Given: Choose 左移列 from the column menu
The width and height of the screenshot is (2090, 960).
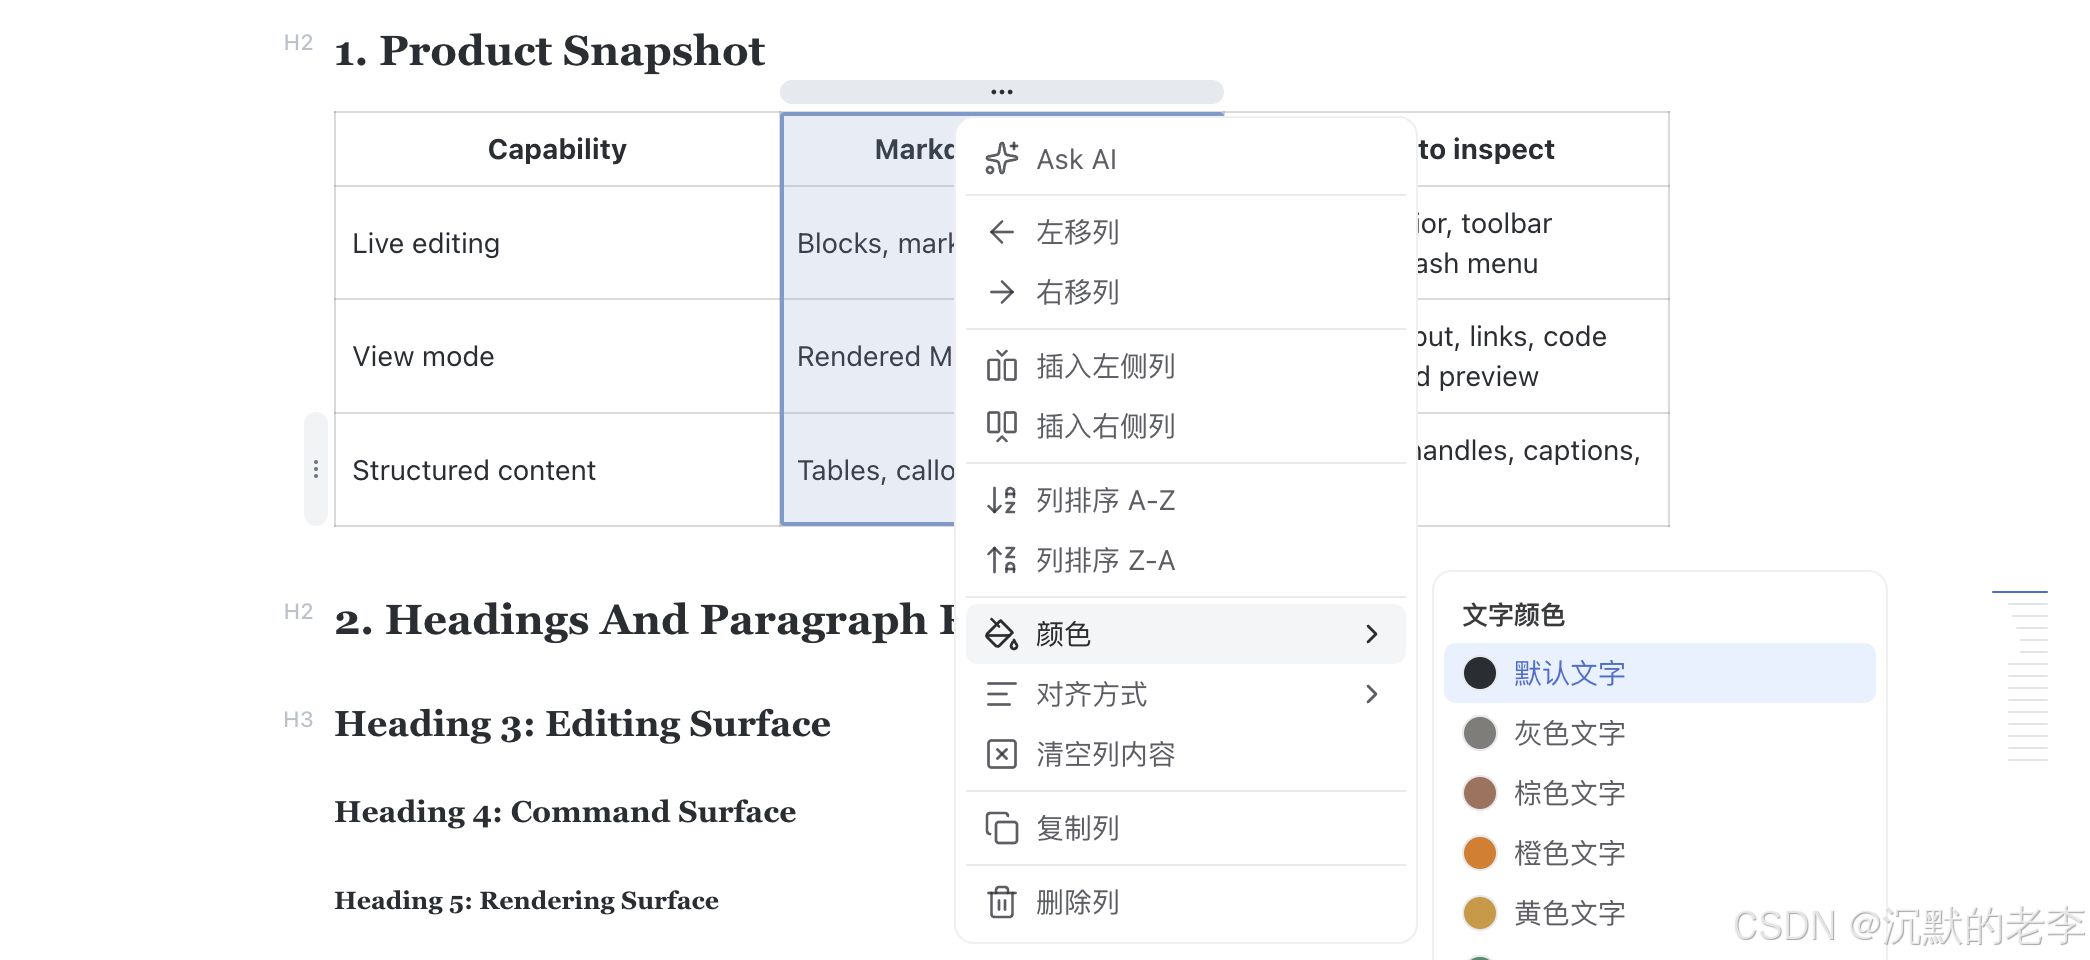Looking at the screenshot, I should coord(1186,232).
